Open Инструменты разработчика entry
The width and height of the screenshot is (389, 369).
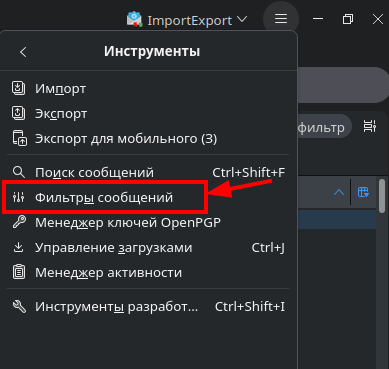pos(148,306)
